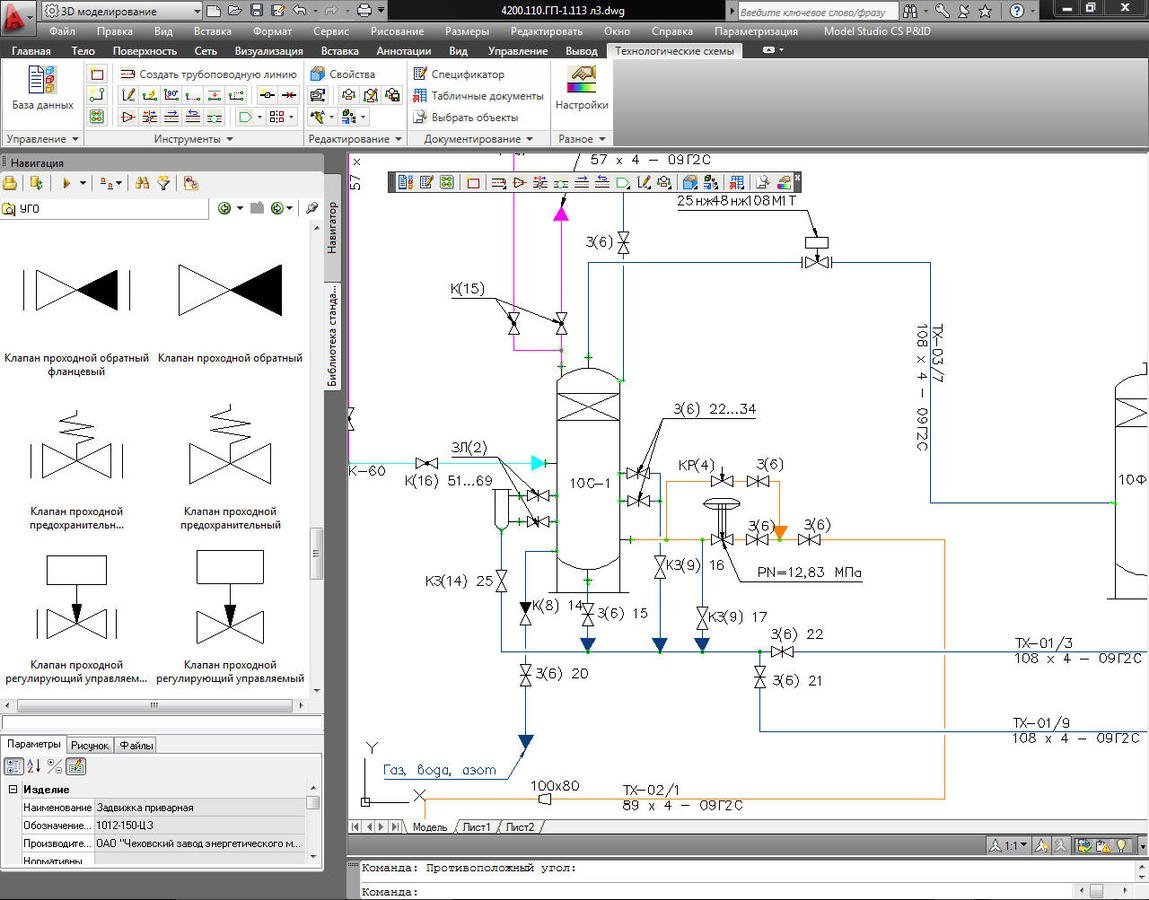Click the star favorites icon in title bar

pos(986,11)
